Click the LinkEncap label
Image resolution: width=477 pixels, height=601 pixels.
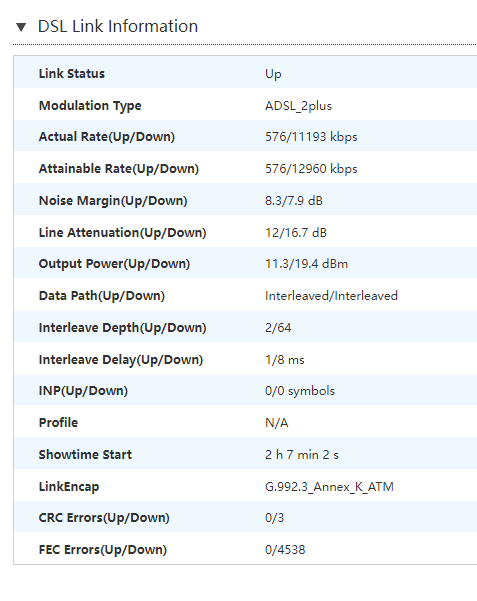(69, 486)
